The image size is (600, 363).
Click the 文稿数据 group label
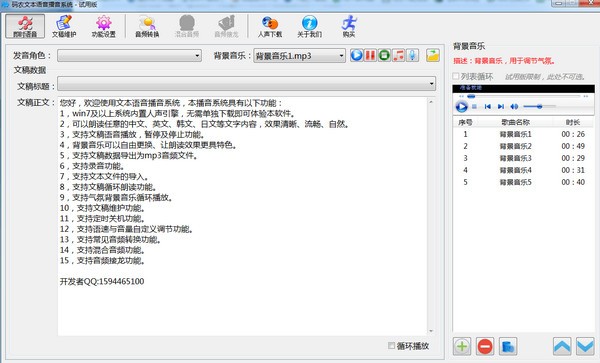(30, 70)
